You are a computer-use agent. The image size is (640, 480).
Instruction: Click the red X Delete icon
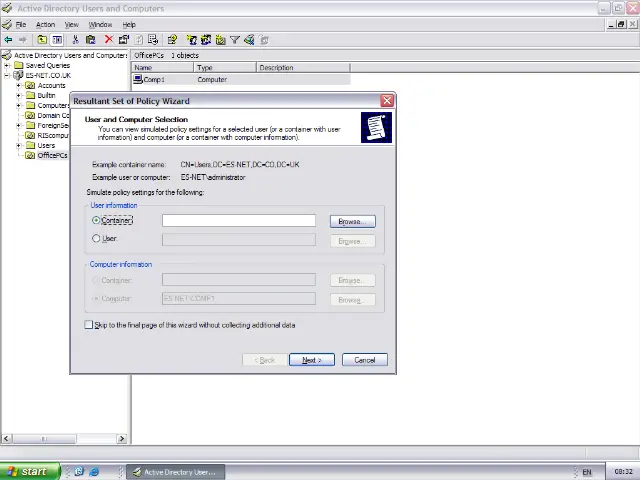tap(109, 39)
